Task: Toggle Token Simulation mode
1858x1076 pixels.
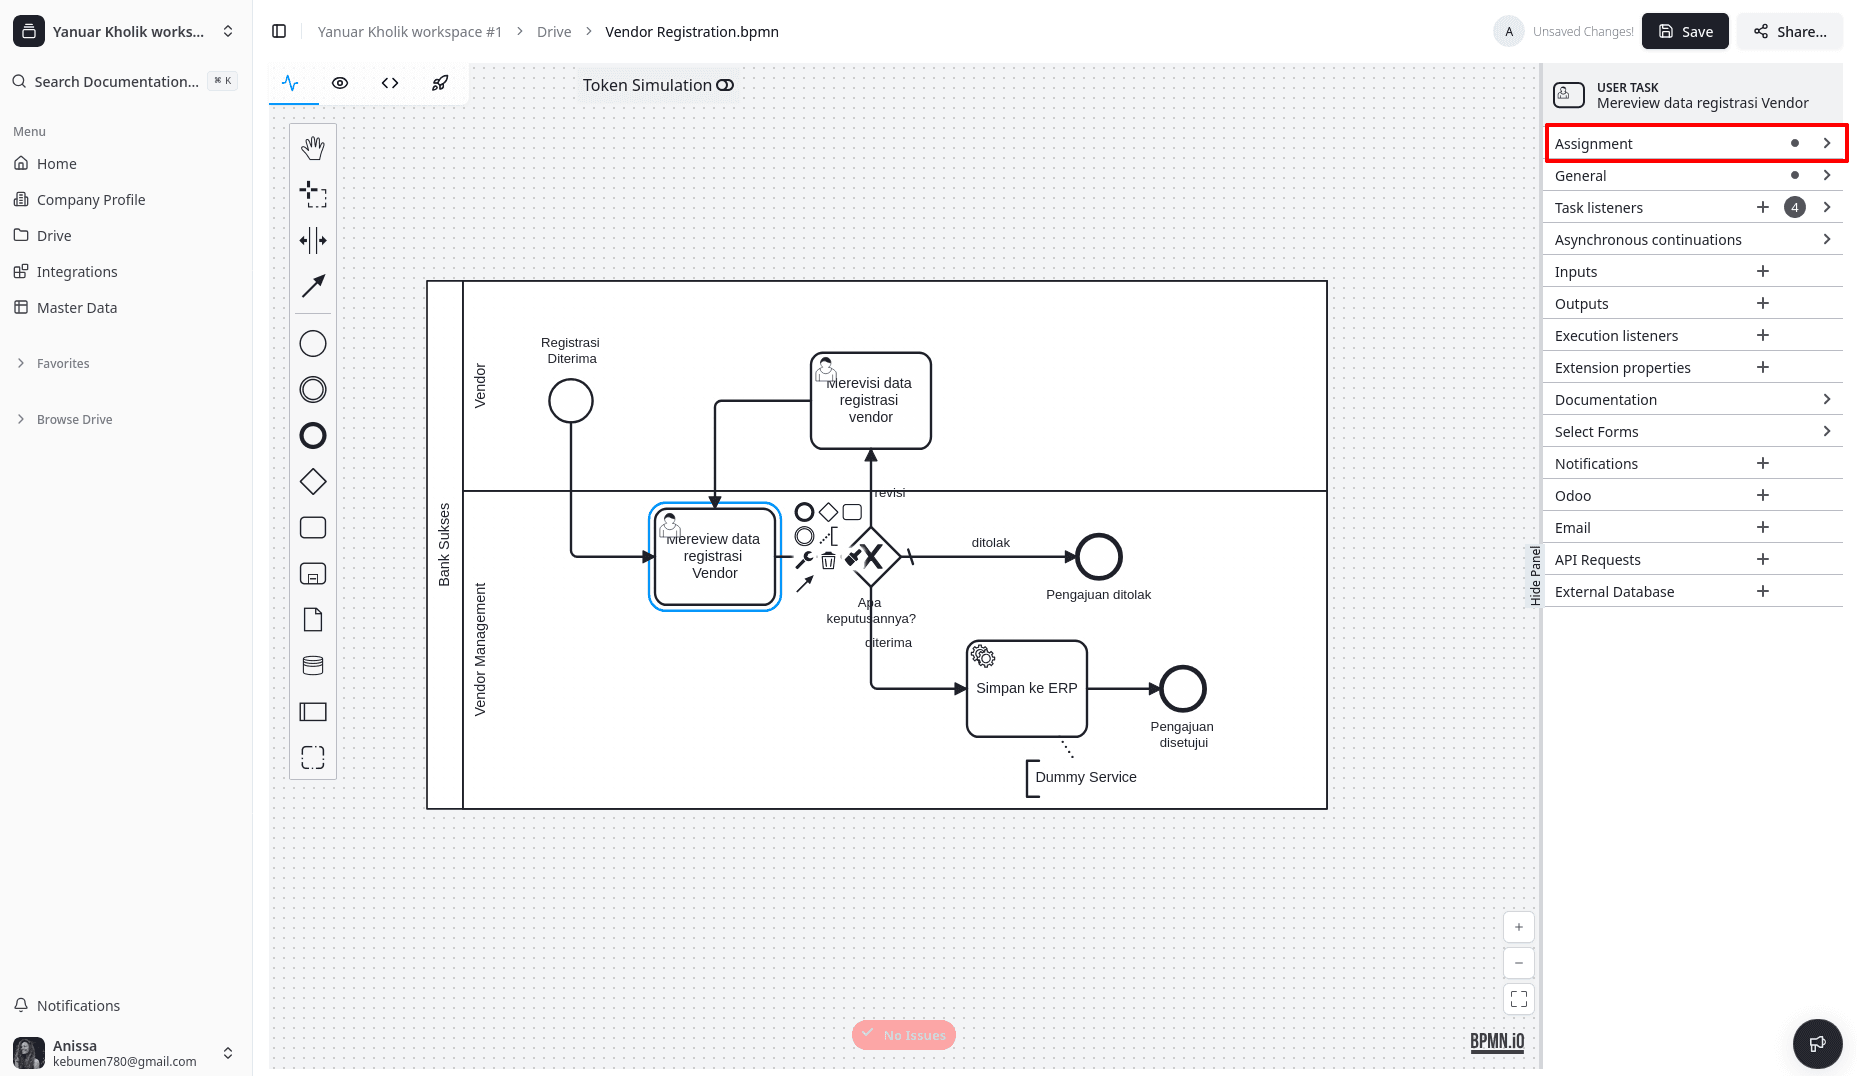Action: point(725,85)
